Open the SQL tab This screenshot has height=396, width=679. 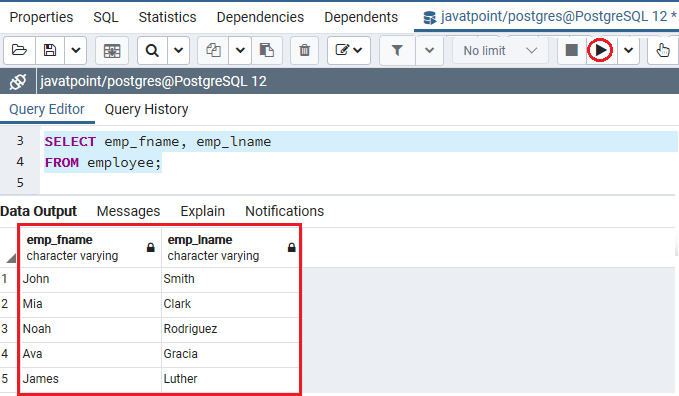pos(106,17)
